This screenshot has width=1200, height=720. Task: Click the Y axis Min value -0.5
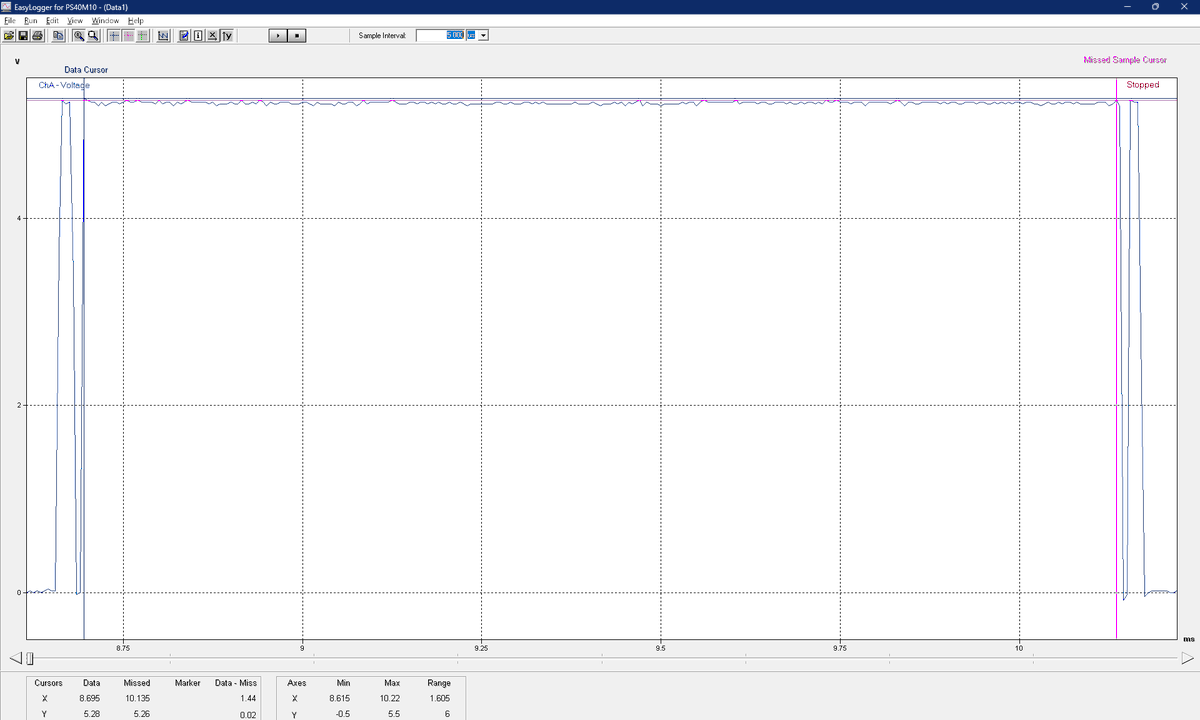click(341, 714)
